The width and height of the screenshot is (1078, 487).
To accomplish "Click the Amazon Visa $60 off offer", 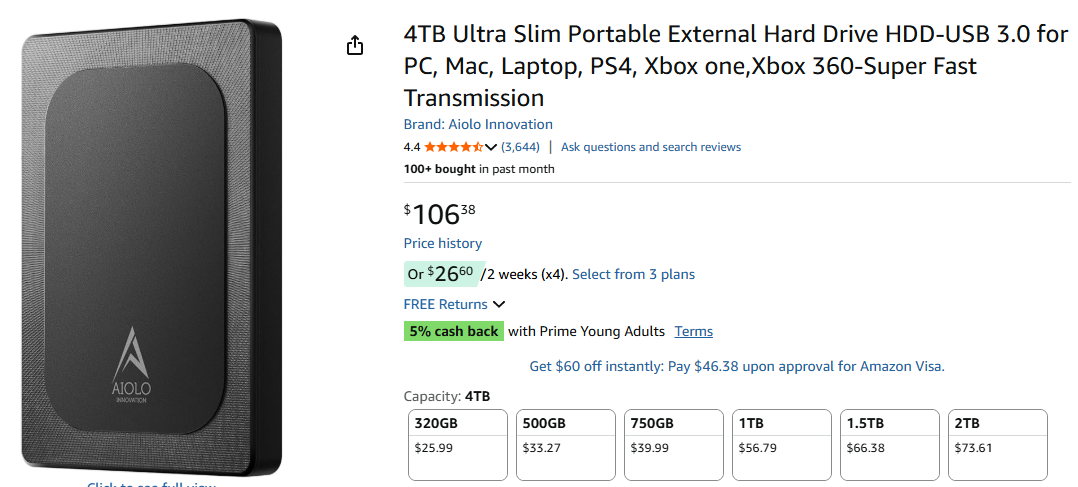I will tap(737, 366).
